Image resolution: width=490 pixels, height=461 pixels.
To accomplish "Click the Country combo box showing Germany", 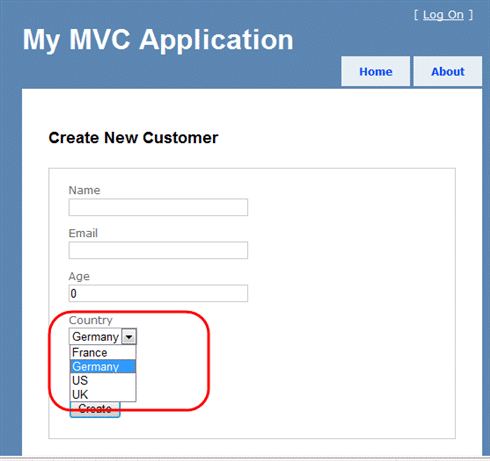I will click(x=103, y=337).
